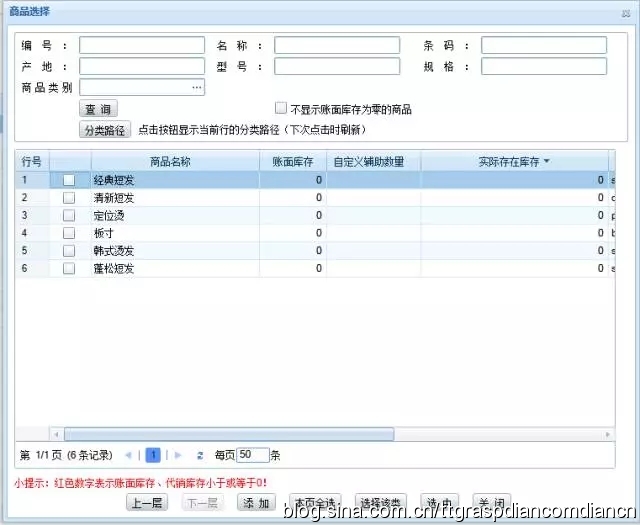The height and width of the screenshot is (525, 640).
Task: Focus the 编号 input field
Action: tap(141, 45)
